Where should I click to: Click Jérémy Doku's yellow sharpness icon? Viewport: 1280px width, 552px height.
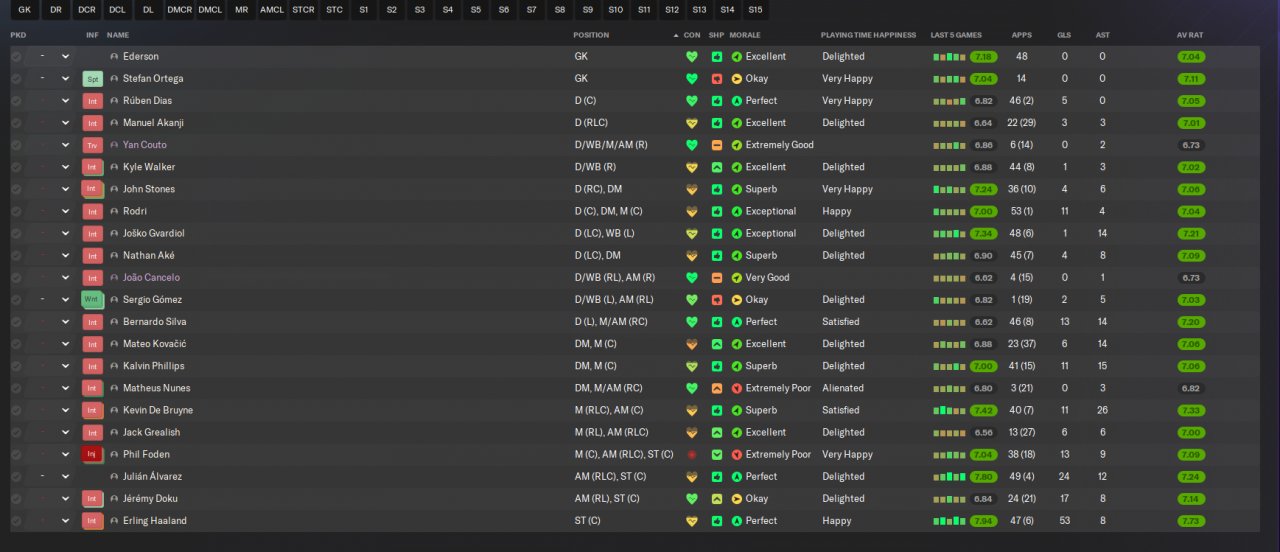[x=716, y=498]
